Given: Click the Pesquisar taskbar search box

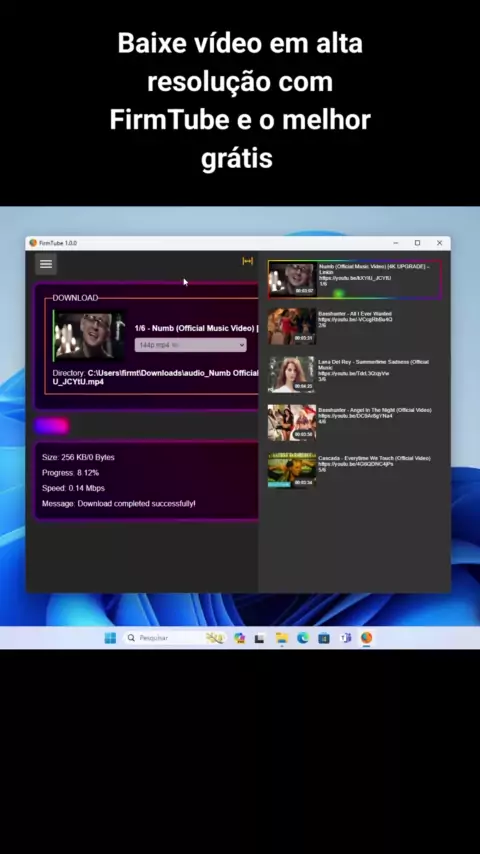Looking at the screenshot, I should 174,638.
